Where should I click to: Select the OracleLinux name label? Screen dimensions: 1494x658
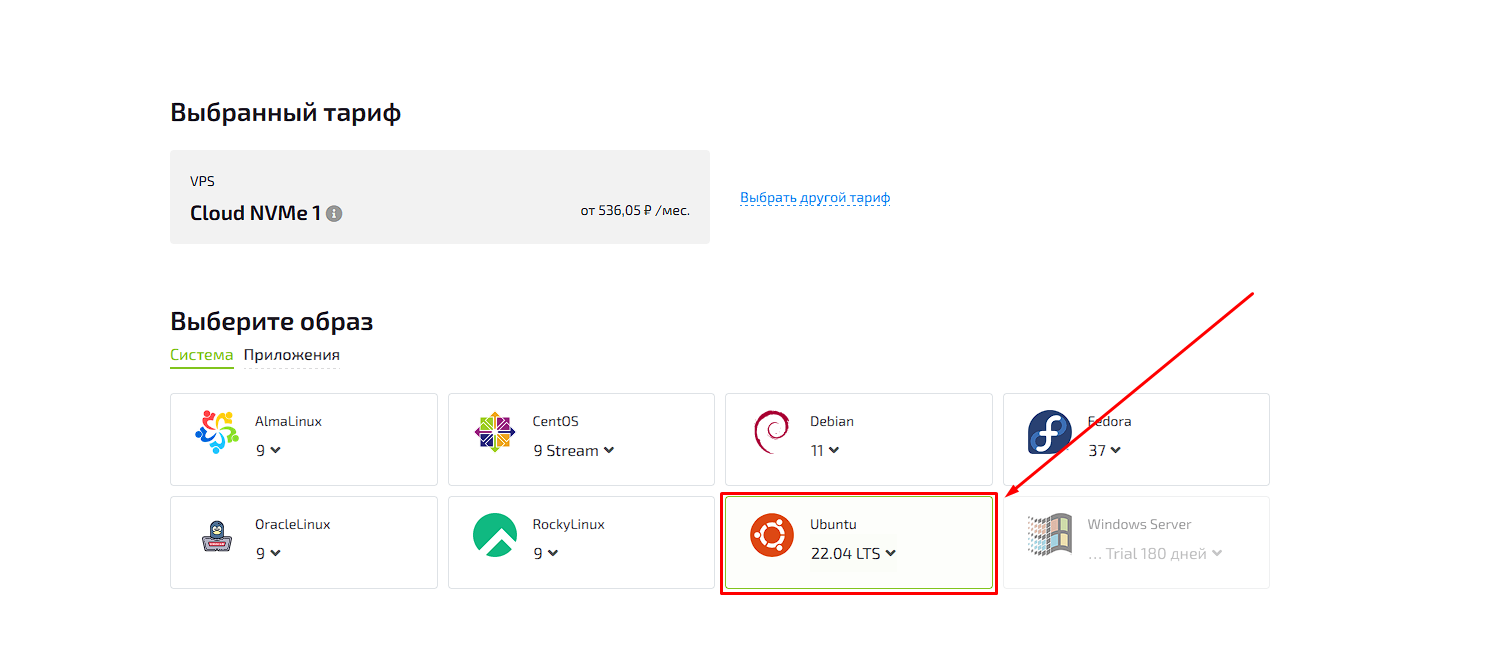(x=292, y=524)
